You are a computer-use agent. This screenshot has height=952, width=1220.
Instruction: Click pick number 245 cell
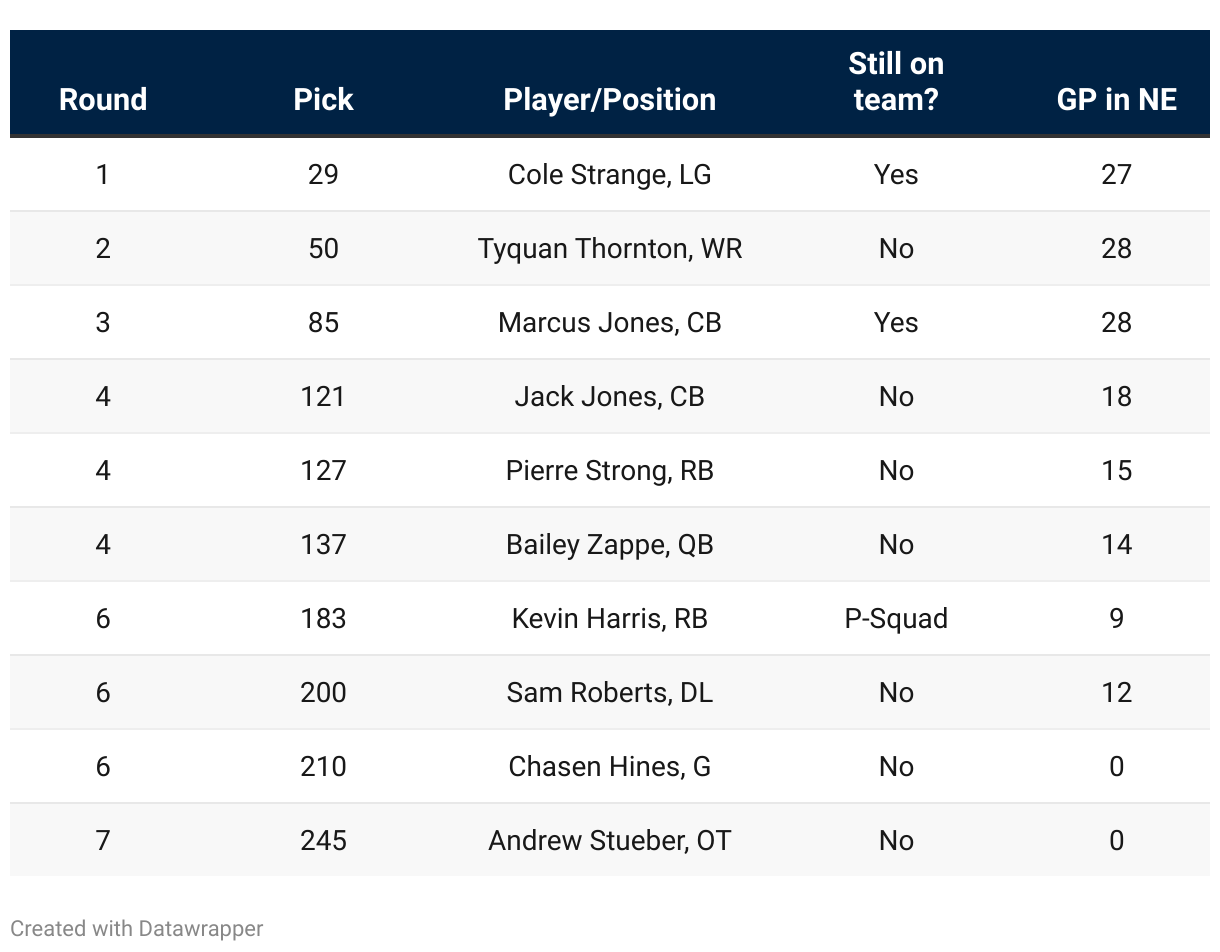(x=323, y=841)
